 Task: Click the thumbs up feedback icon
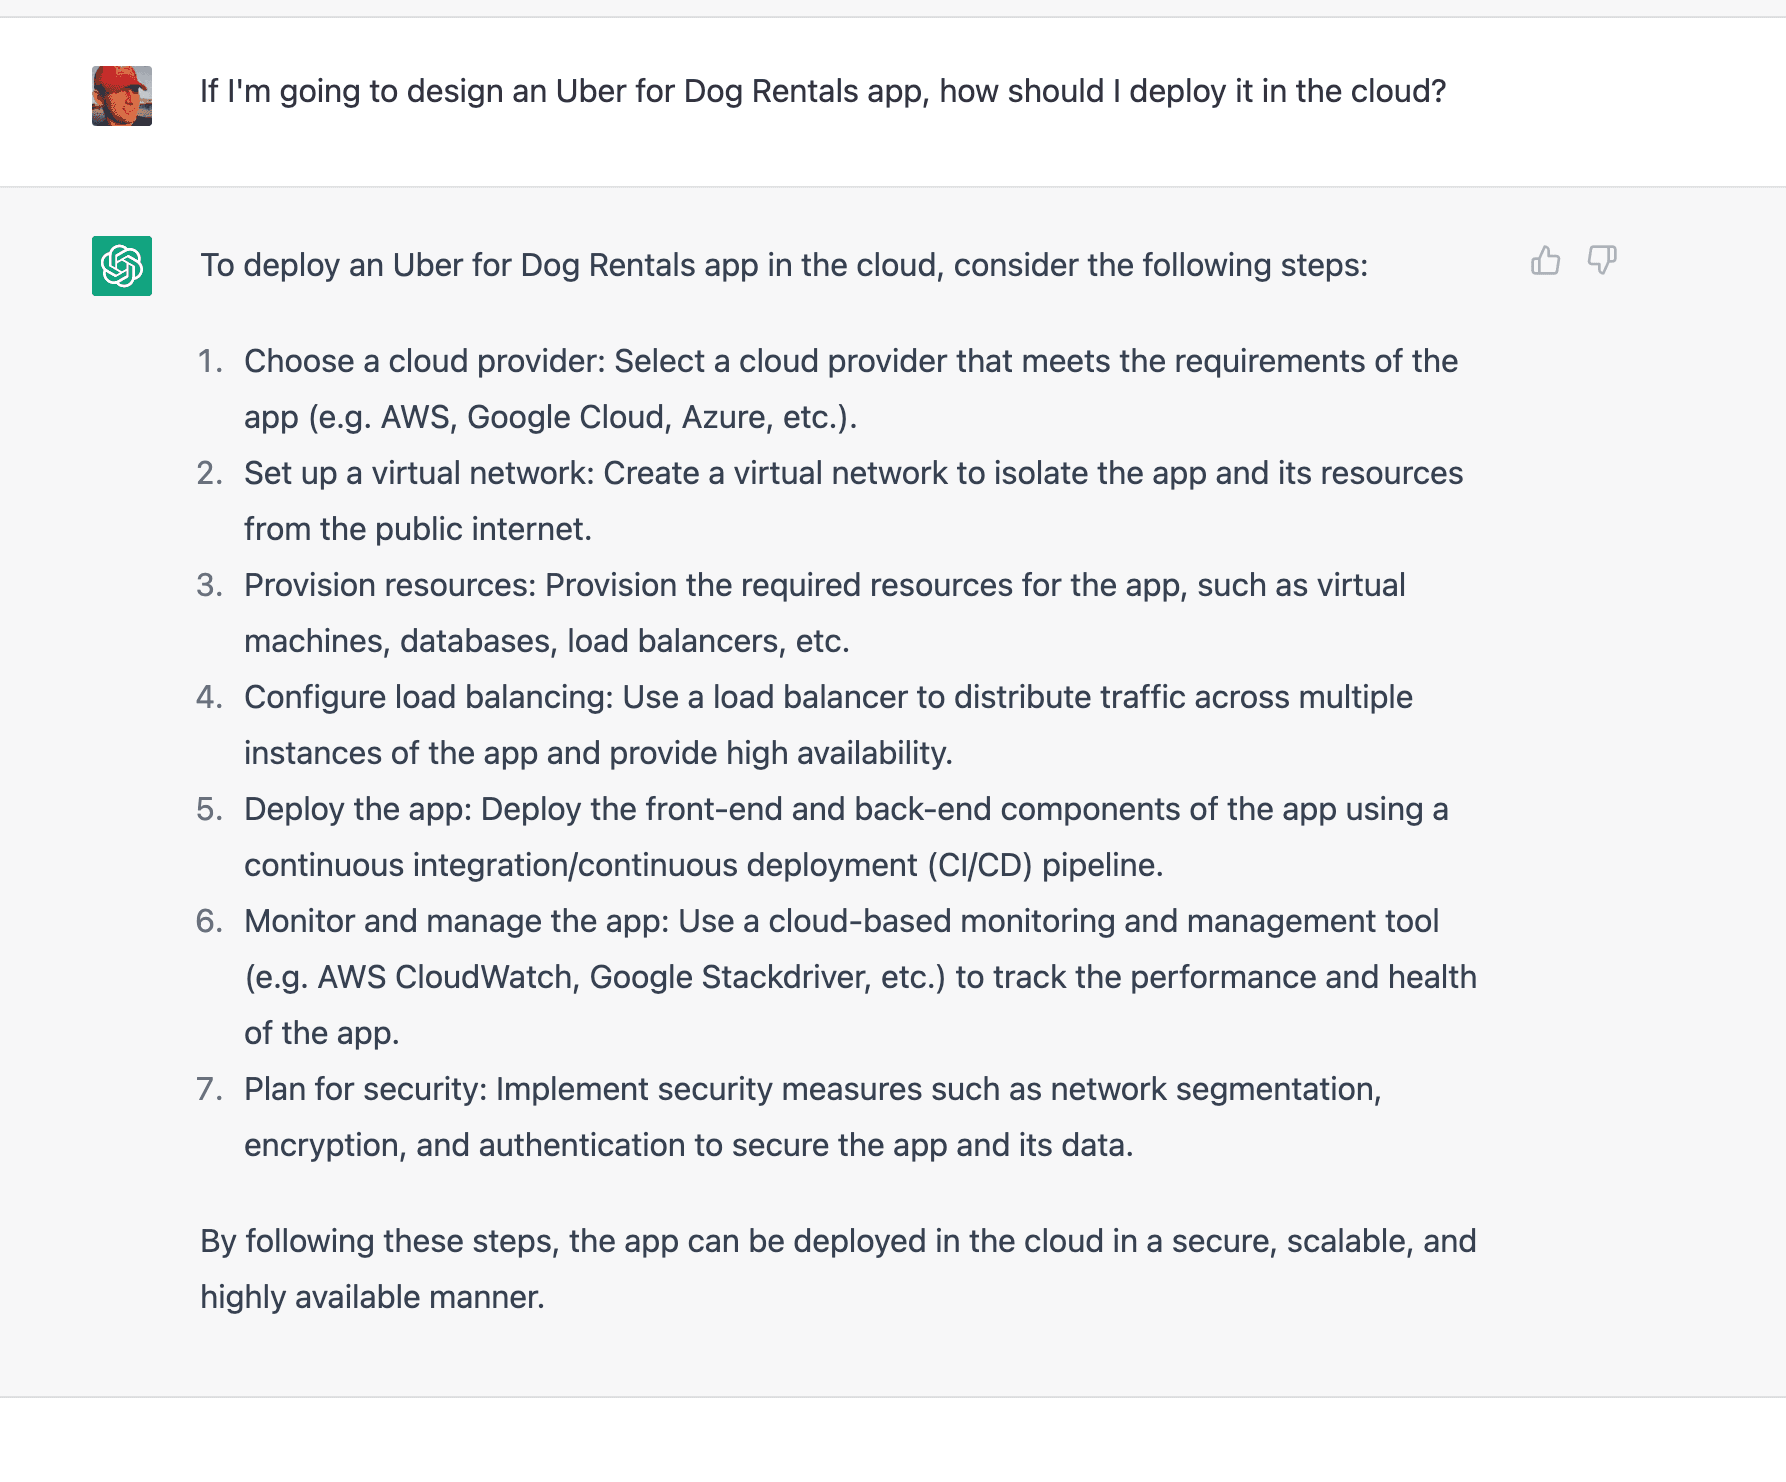tap(1545, 261)
